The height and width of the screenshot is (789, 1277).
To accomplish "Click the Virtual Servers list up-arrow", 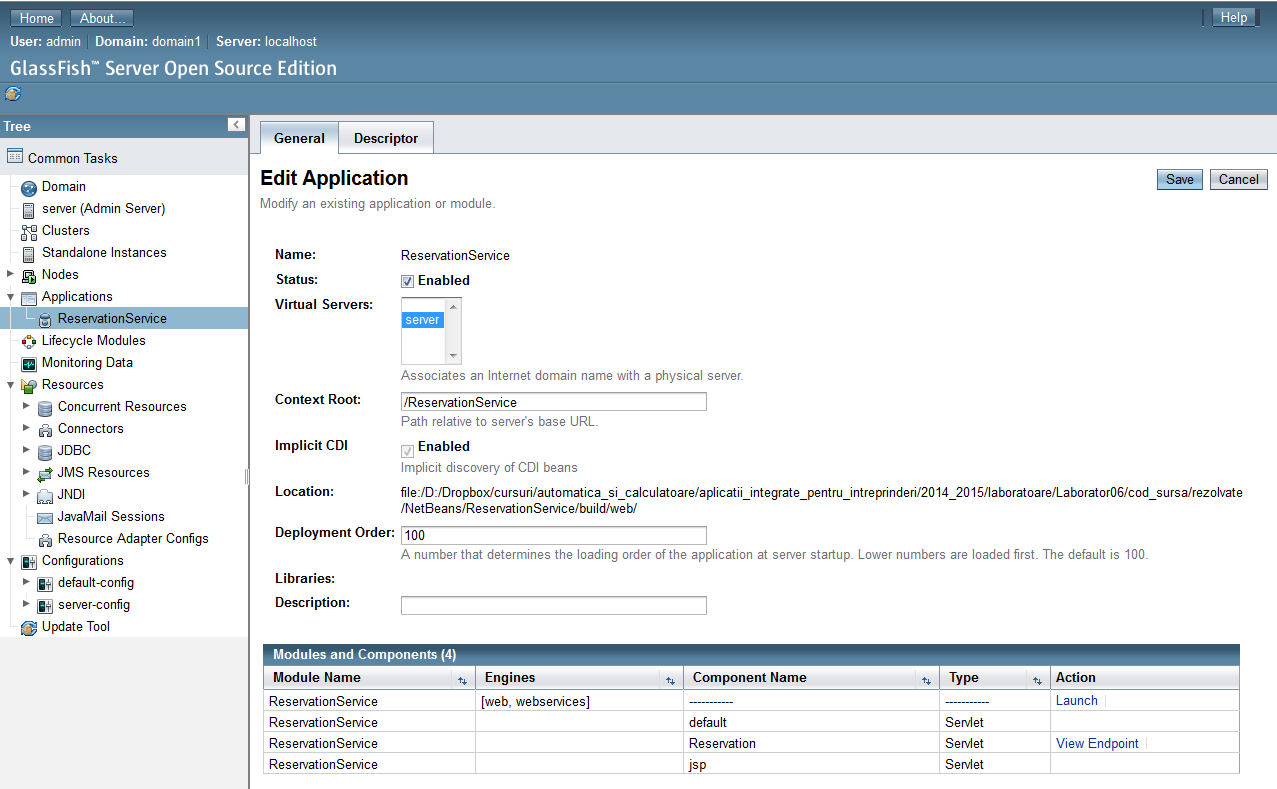I will (x=454, y=306).
